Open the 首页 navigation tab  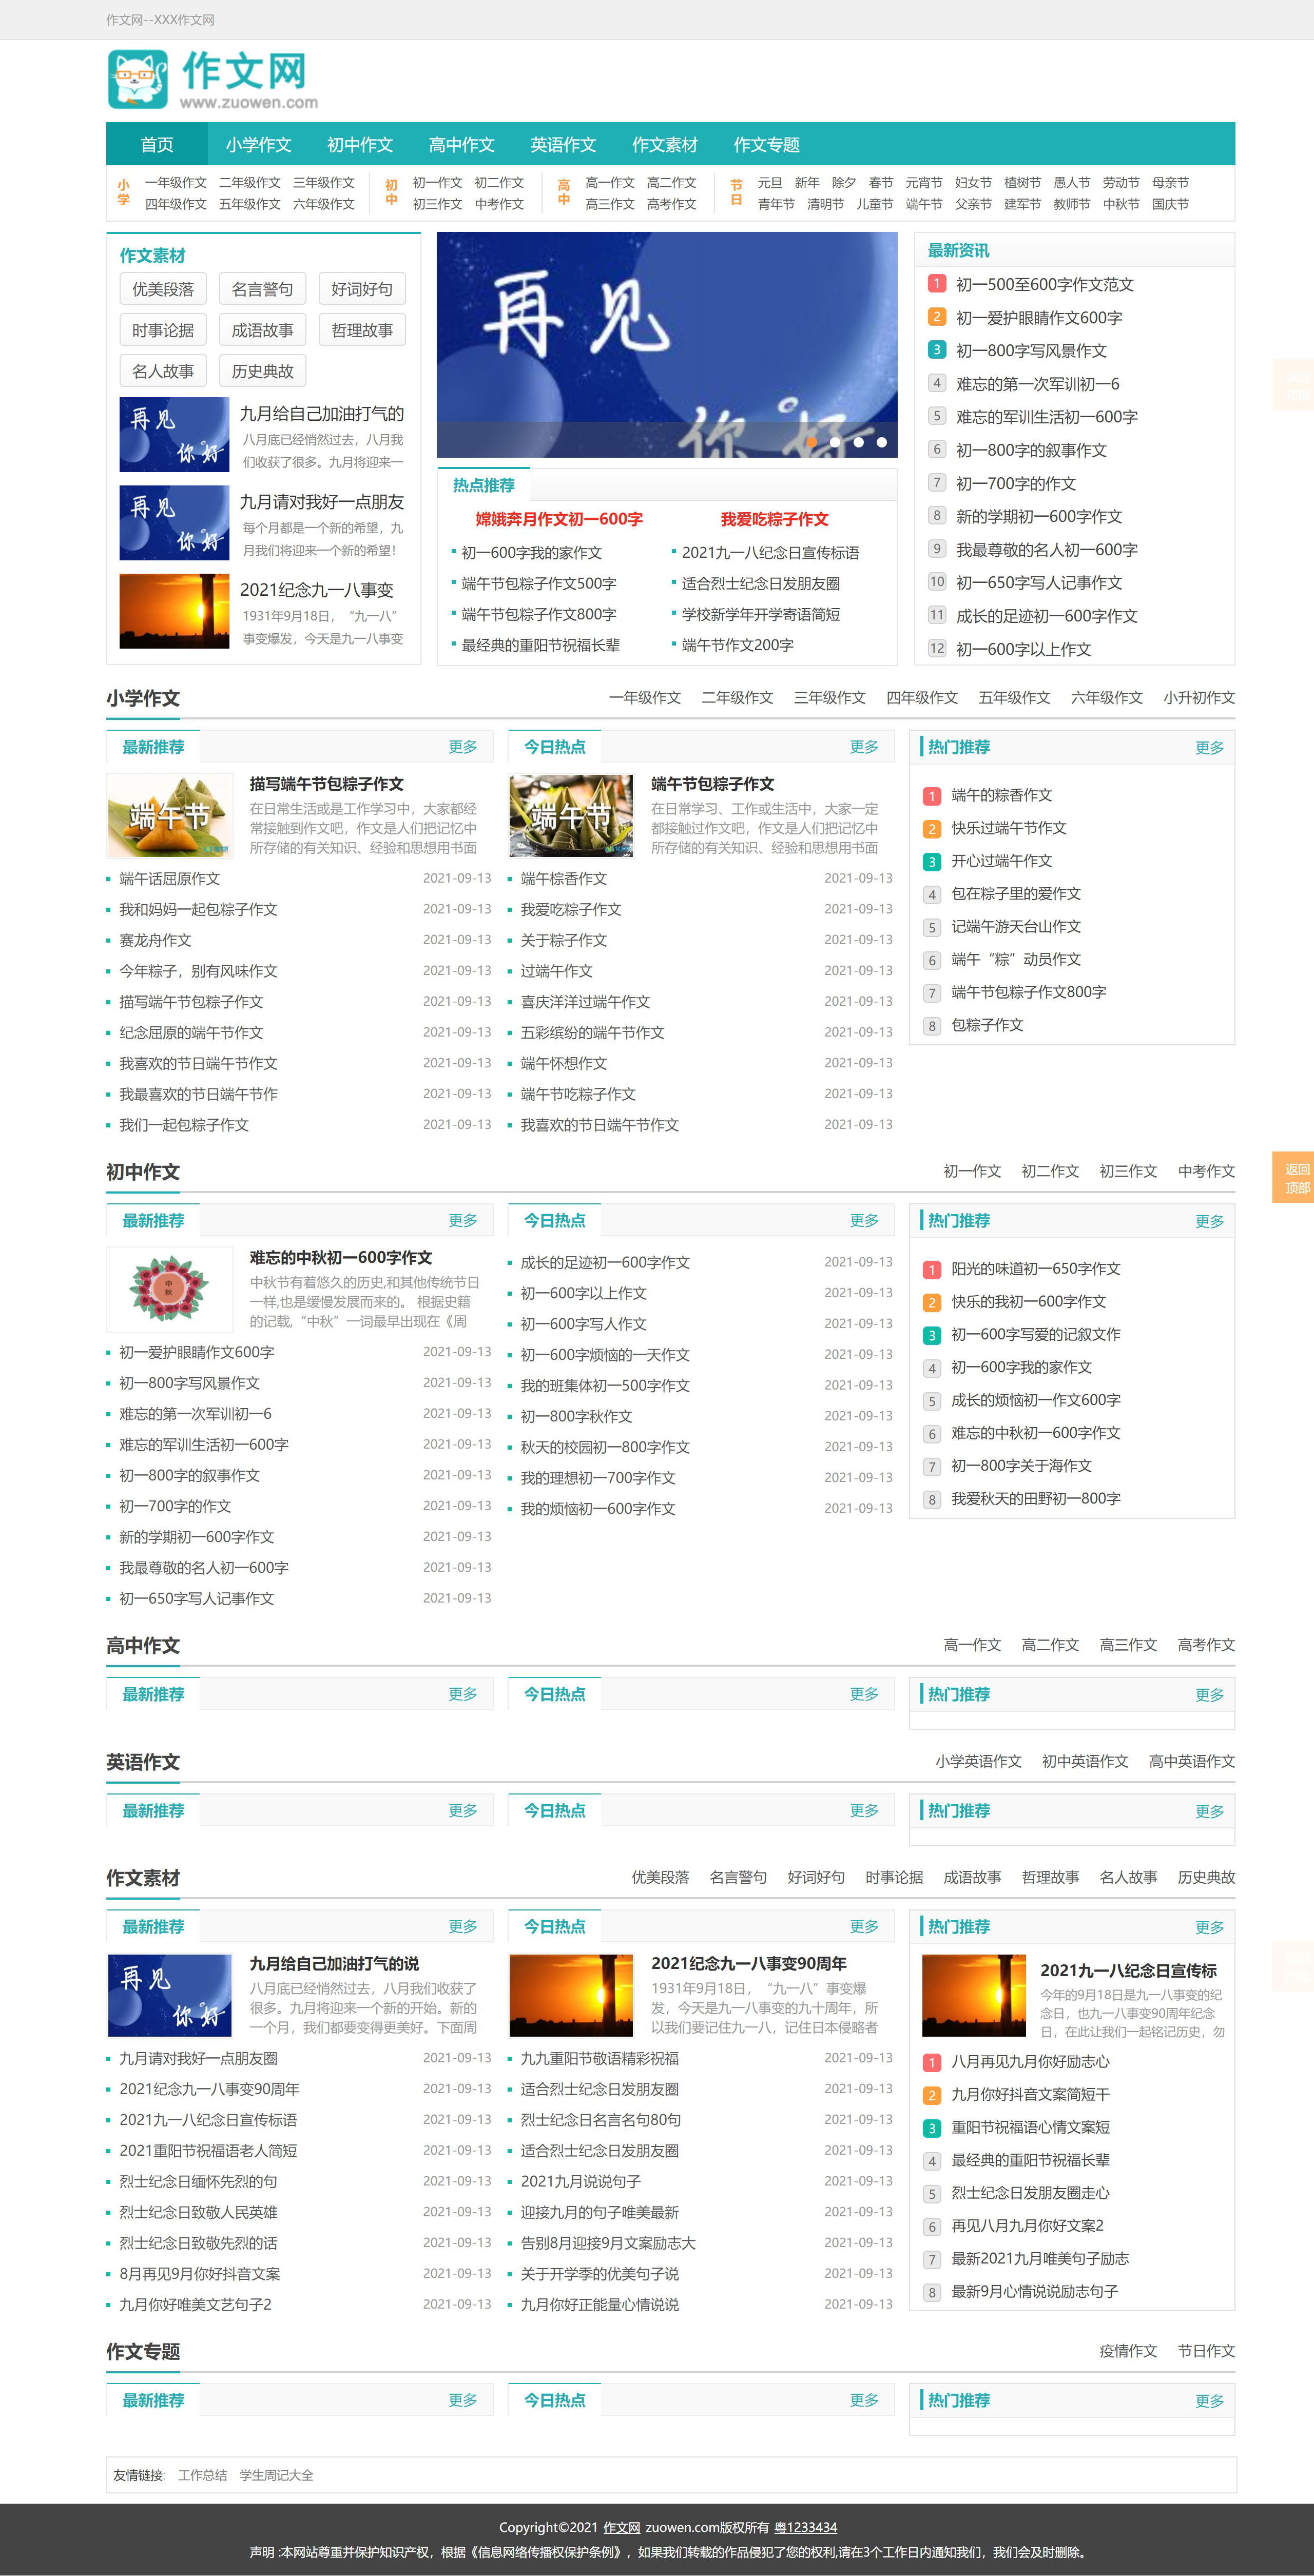click(x=157, y=144)
